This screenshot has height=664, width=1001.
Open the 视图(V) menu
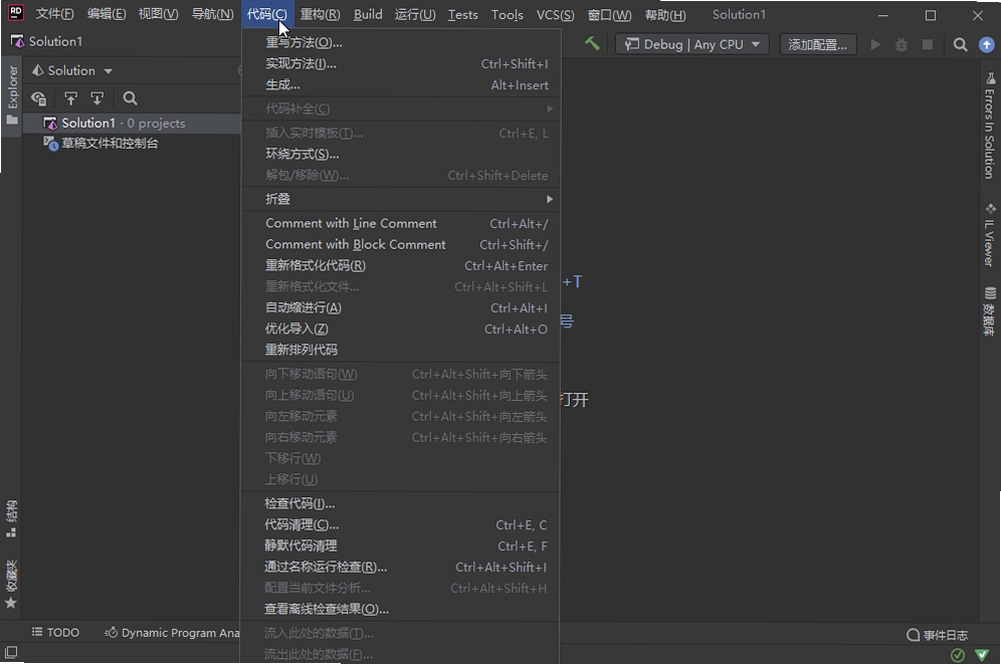pyautogui.click(x=158, y=14)
